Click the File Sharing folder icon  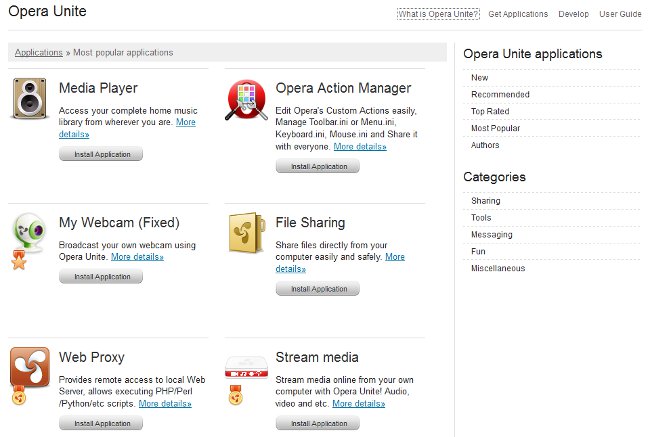pyautogui.click(x=247, y=233)
